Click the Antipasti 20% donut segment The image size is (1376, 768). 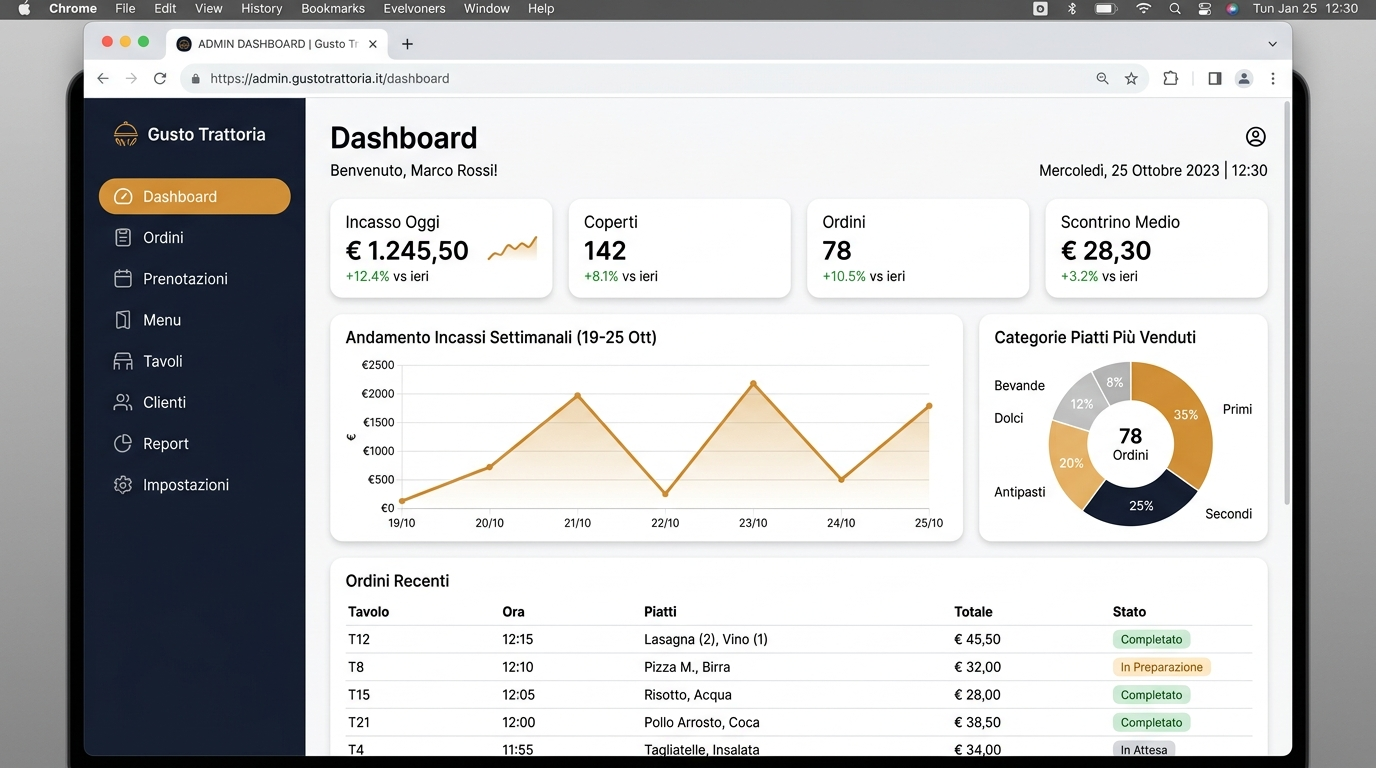point(1070,462)
